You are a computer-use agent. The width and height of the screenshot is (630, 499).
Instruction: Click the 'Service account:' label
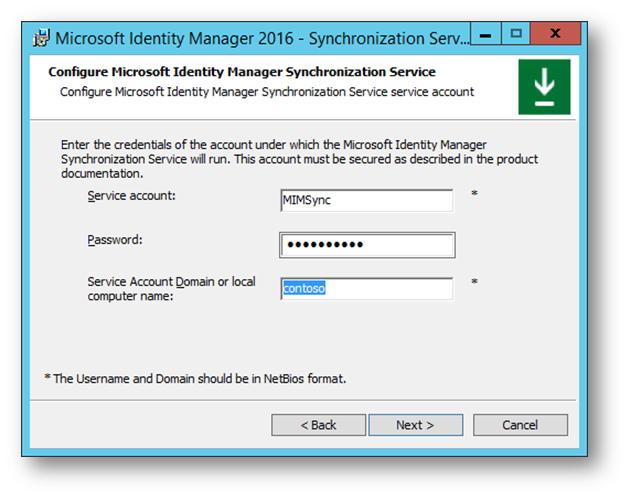pos(131,196)
